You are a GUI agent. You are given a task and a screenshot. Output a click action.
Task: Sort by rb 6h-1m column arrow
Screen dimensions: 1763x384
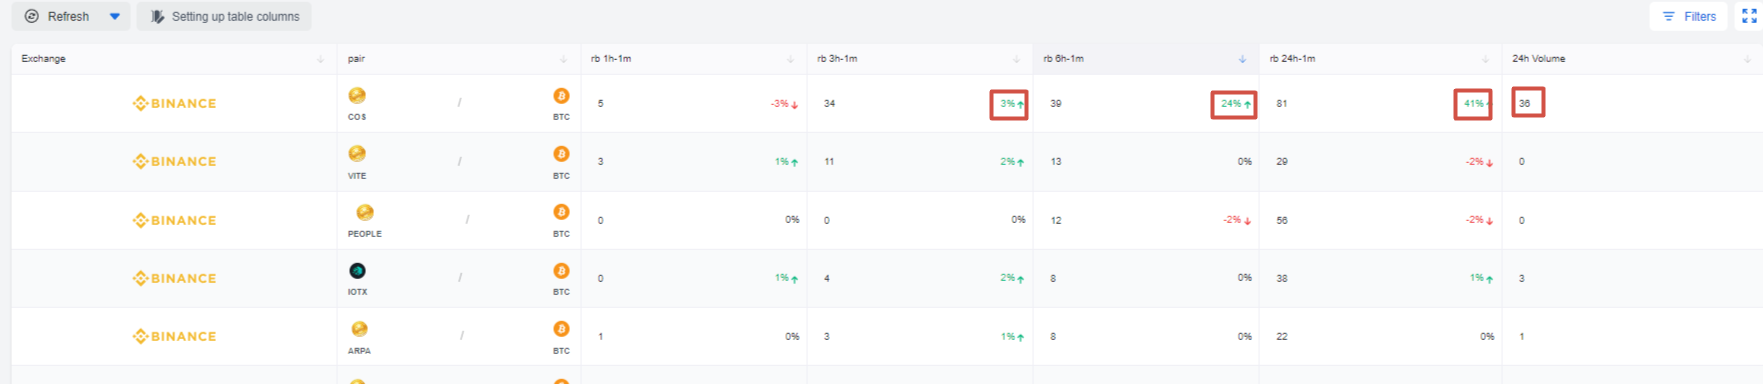[1242, 59]
